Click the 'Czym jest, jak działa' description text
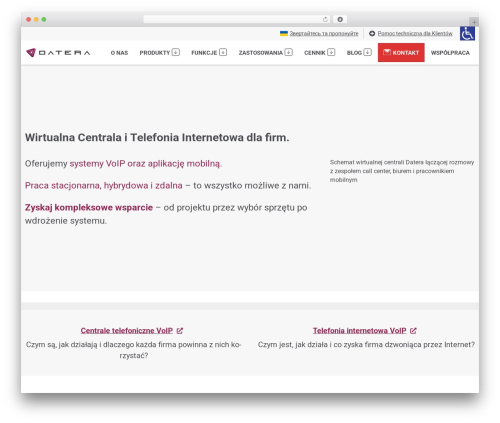Screen dimensions: 500x423 pyautogui.click(x=366, y=344)
